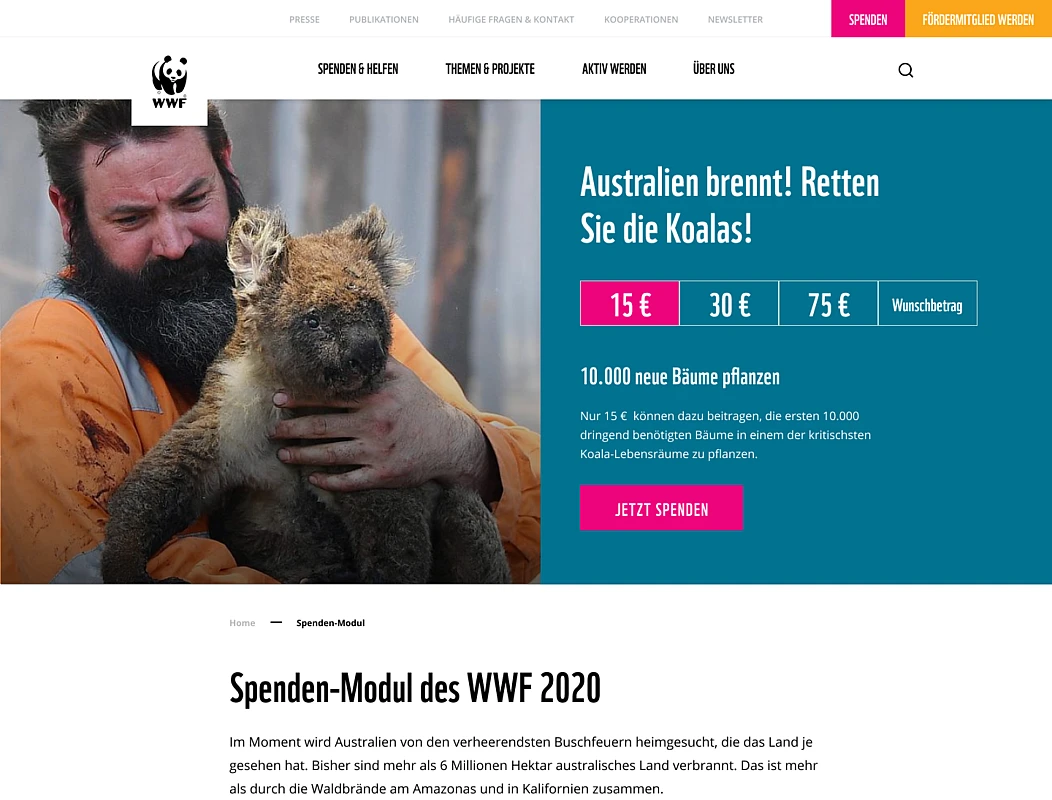
Task: Click the Jetzt Spenden button
Action: point(662,508)
